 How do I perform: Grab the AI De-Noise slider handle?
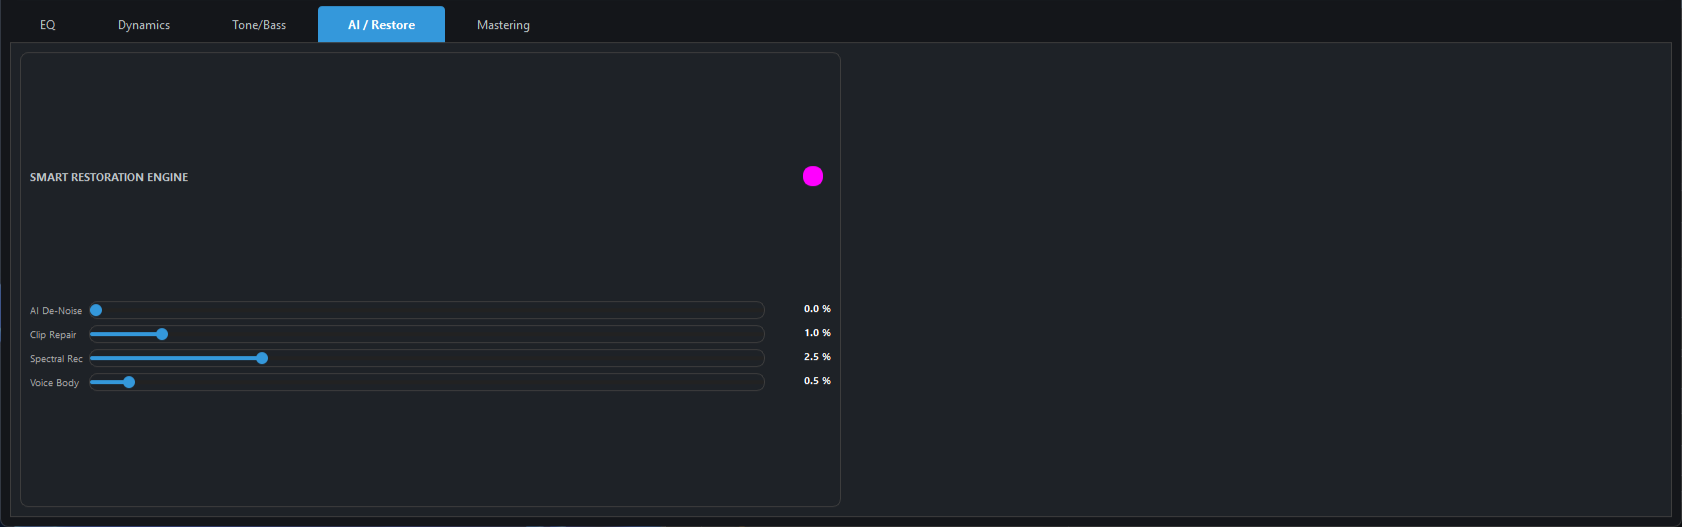pos(96,310)
